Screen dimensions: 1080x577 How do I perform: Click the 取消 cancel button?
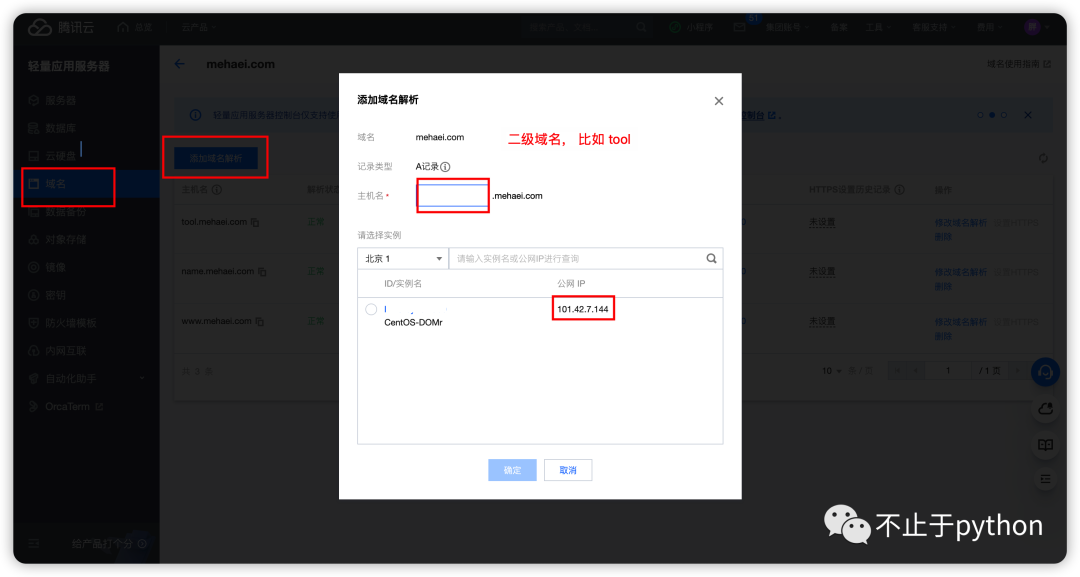(x=568, y=470)
